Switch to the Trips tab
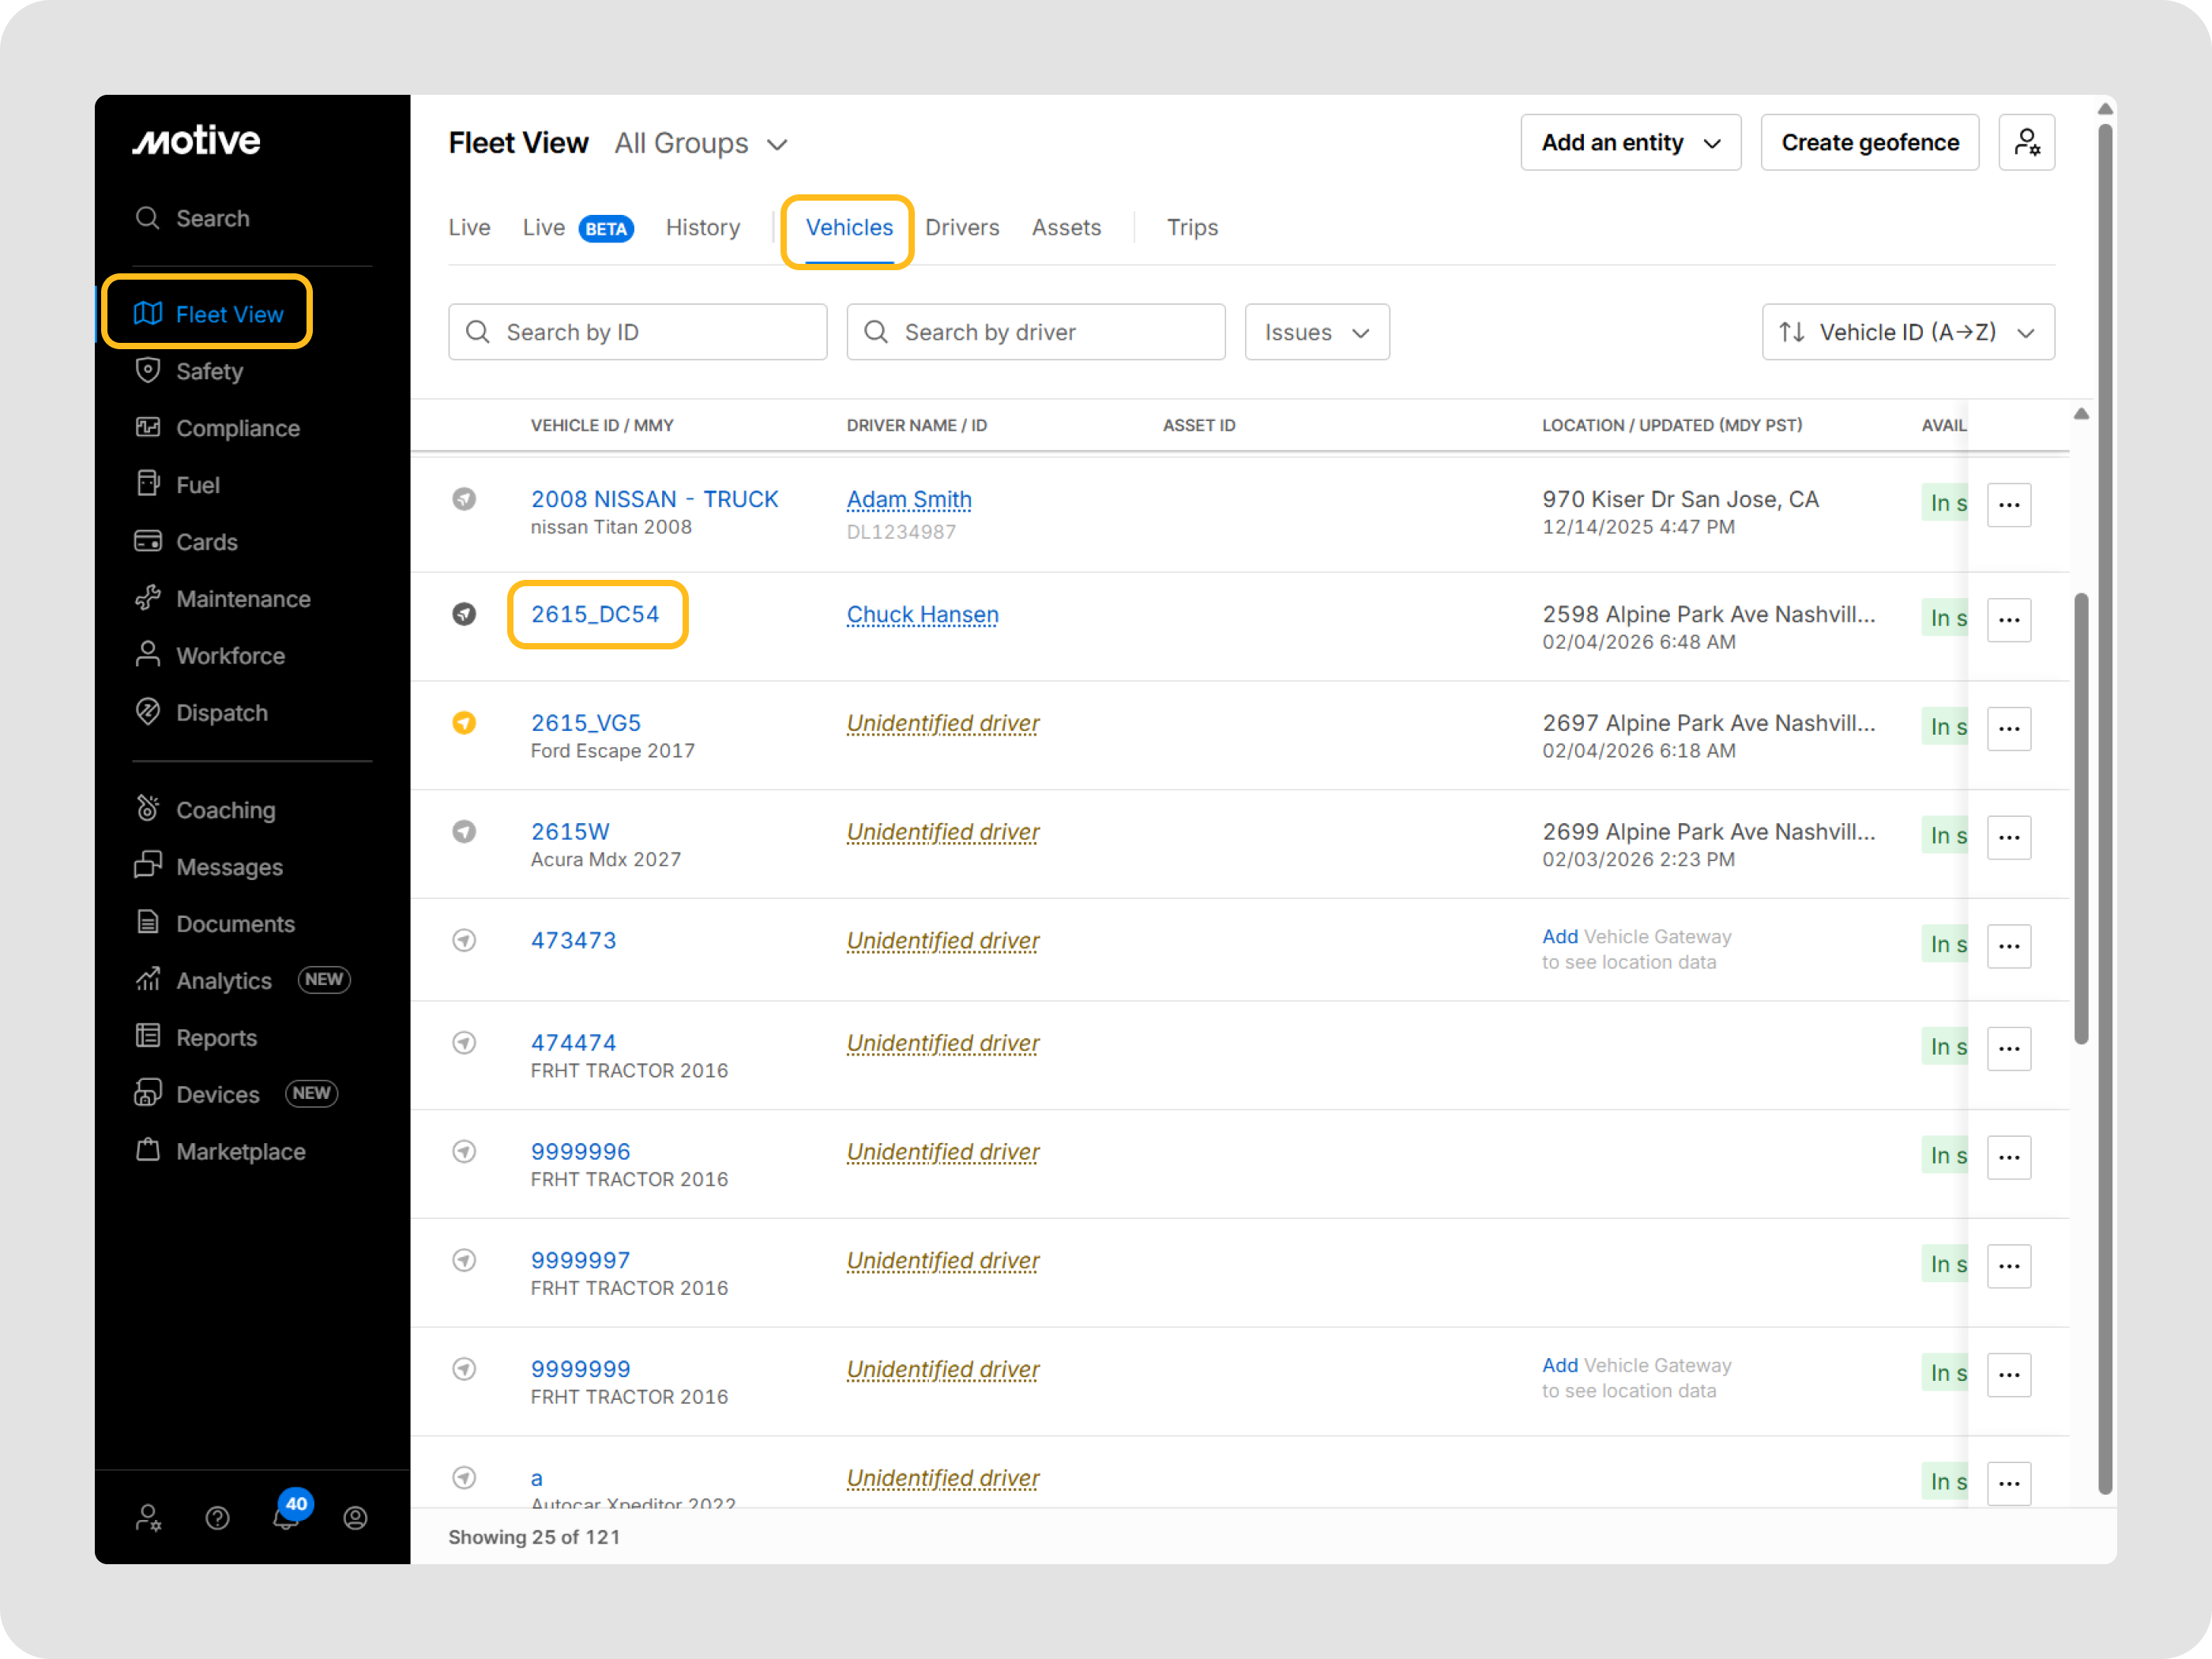2212x1659 pixels. point(1192,228)
